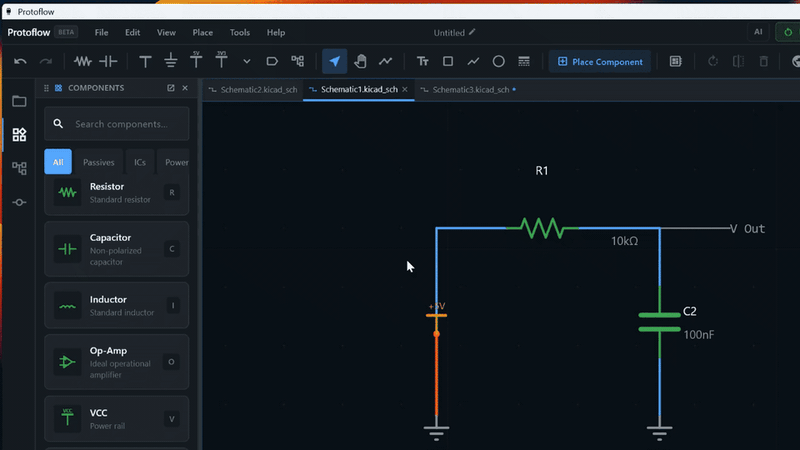Select the ground symbol tool
Image resolution: width=800 pixels, height=450 pixels.
[x=171, y=62]
